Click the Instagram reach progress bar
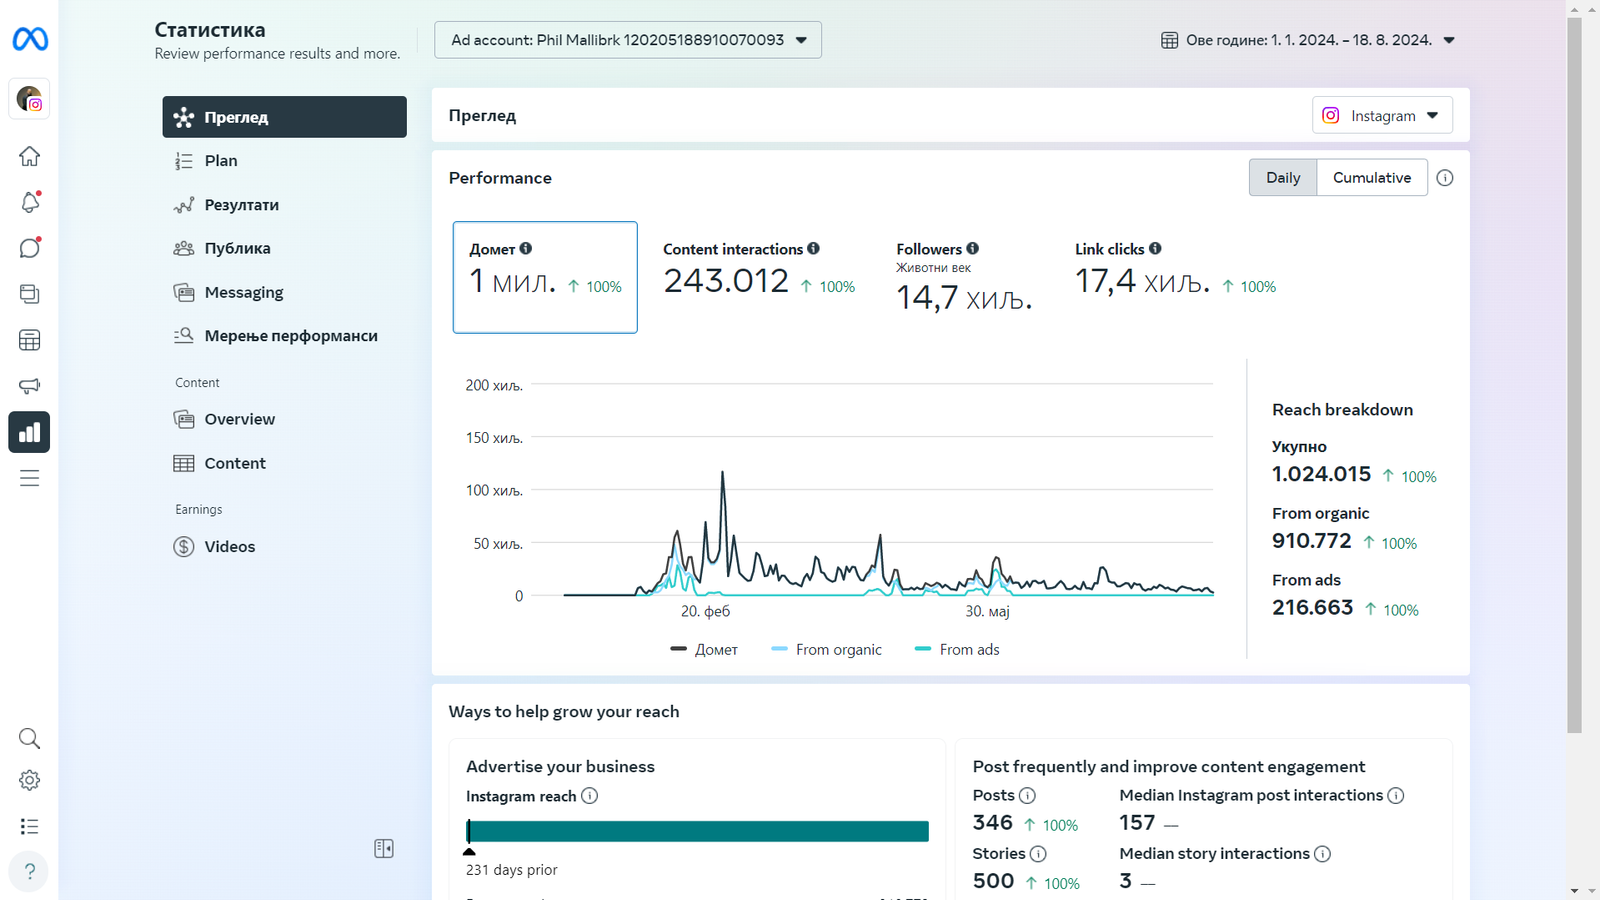The width and height of the screenshot is (1600, 900). click(x=698, y=831)
